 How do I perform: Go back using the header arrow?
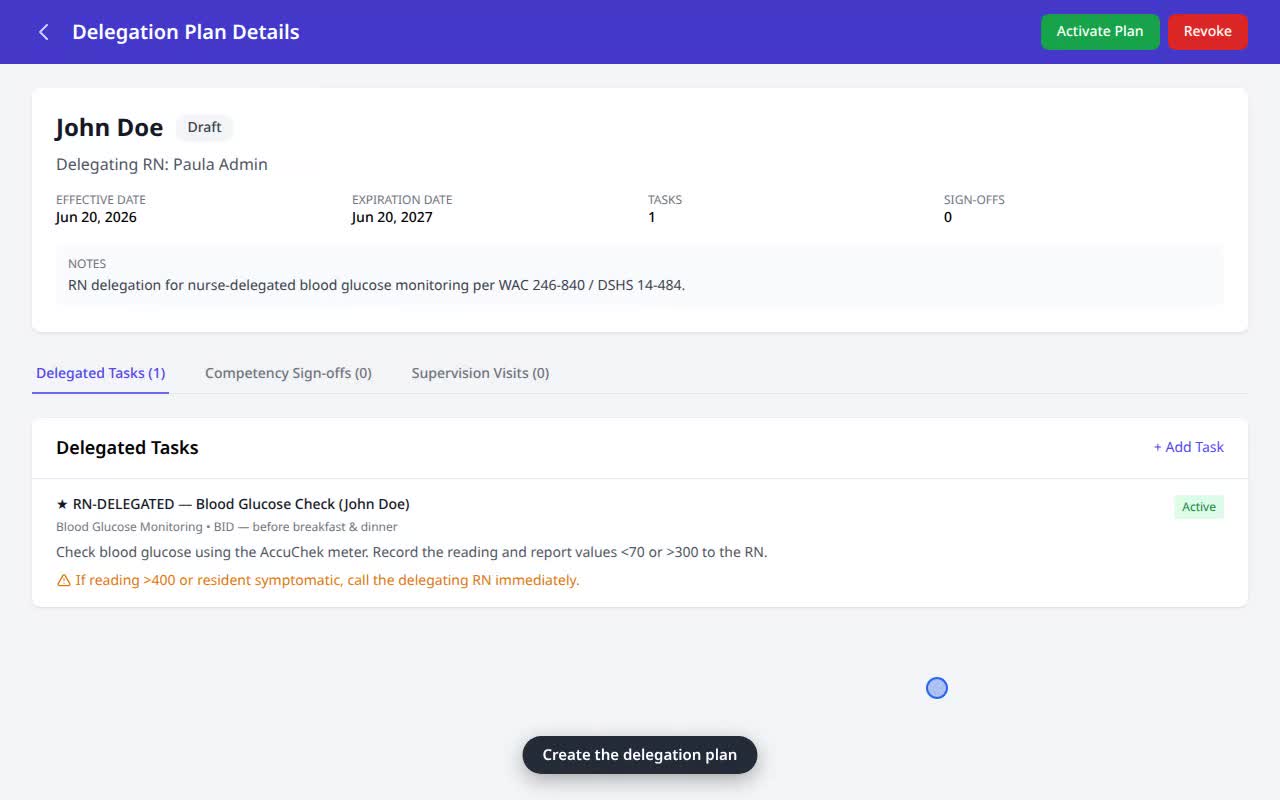tap(43, 32)
